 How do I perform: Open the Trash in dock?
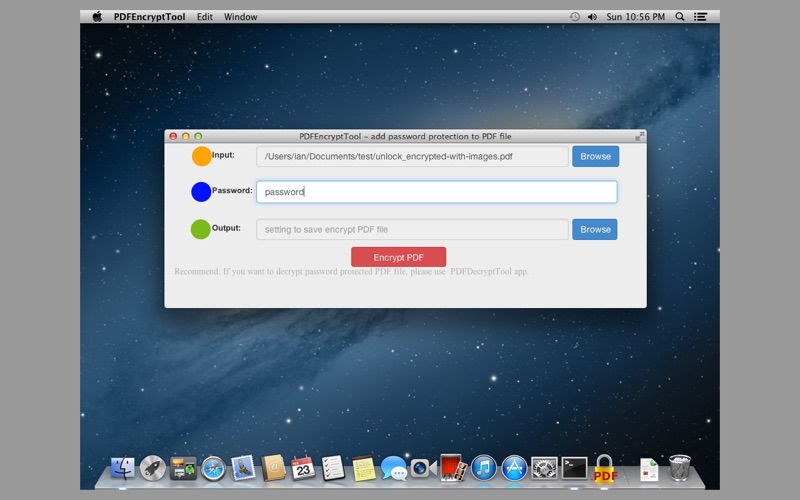[x=680, y=468]
